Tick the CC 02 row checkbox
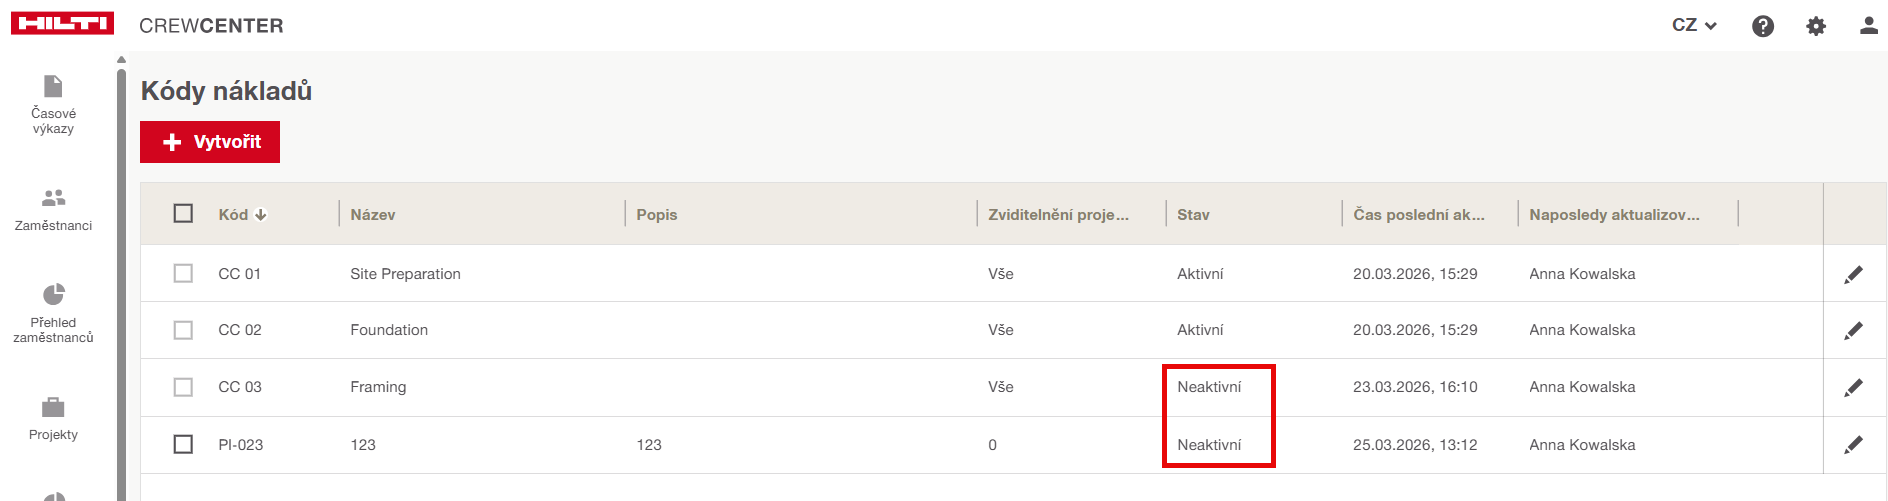Viewport: 1888px width, 501px height. click(x=183, y=330)
